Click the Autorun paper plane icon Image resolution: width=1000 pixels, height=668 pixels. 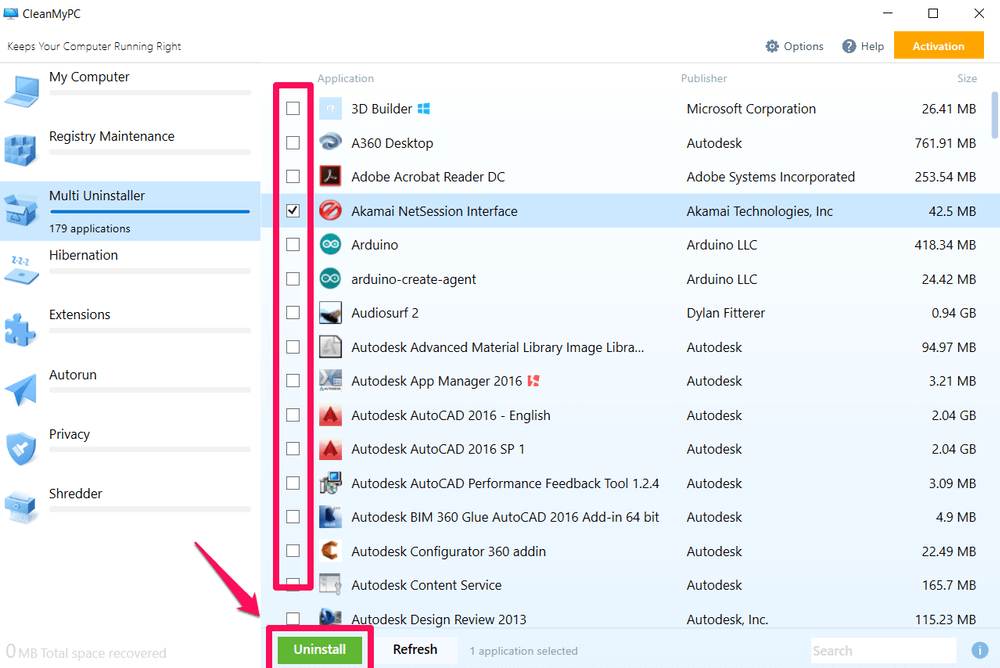[x=20, y=389]
